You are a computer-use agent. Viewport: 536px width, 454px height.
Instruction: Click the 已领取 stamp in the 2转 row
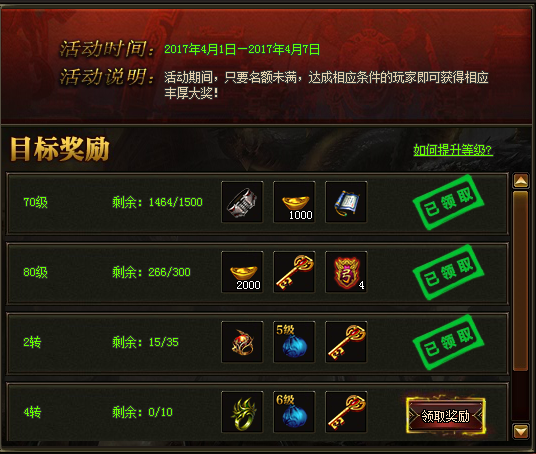click(x=448, y=342)
